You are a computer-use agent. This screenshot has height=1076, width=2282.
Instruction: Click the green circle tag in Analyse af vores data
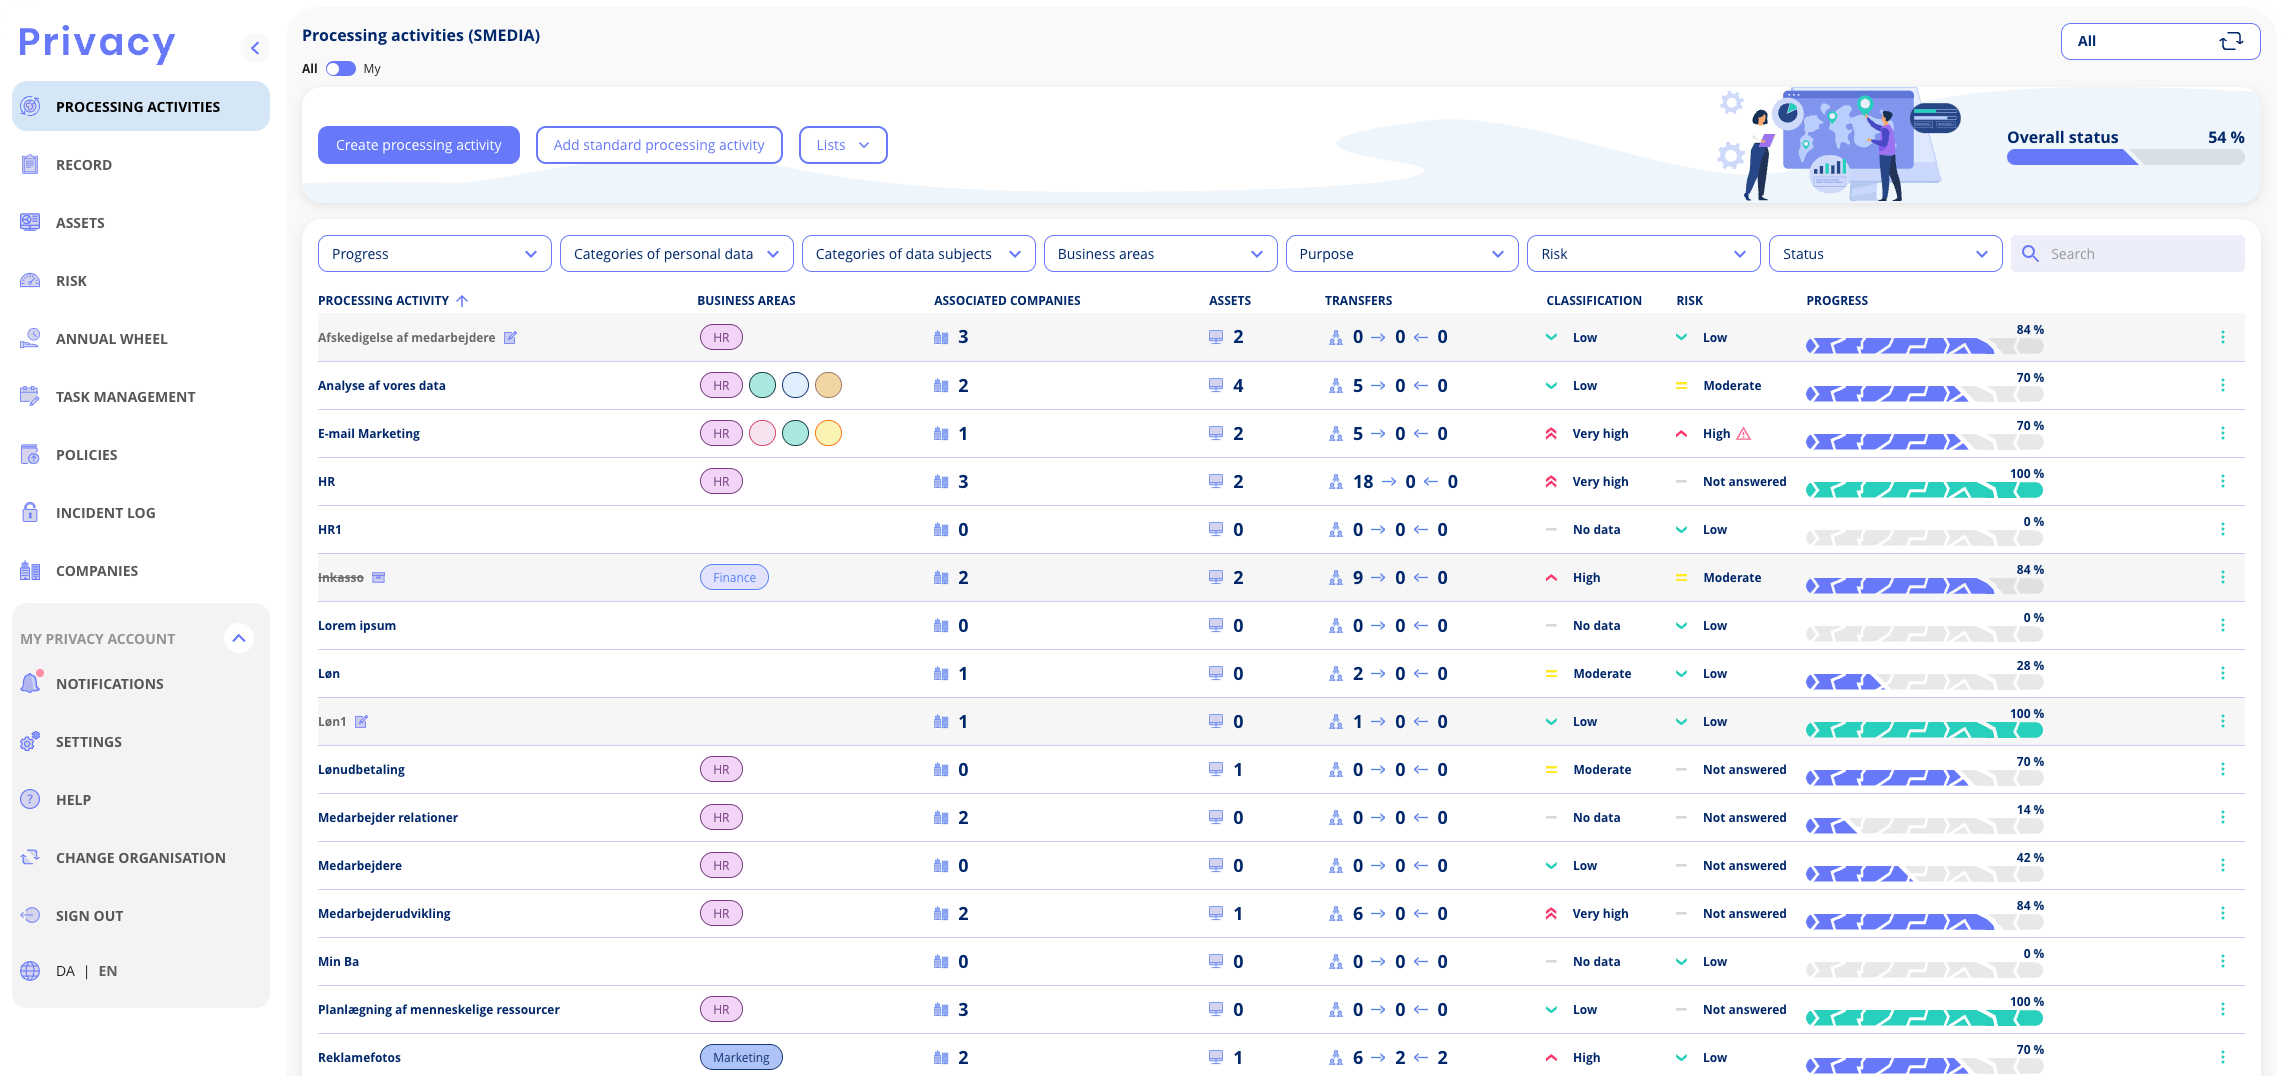click(x=762, y=386)
